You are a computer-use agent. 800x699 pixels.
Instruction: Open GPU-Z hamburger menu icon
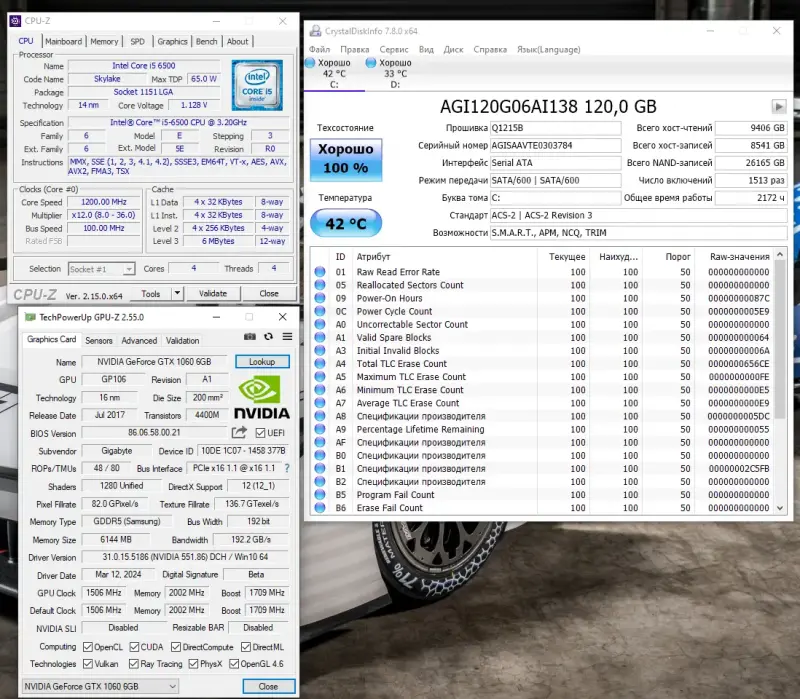point(287,337)
